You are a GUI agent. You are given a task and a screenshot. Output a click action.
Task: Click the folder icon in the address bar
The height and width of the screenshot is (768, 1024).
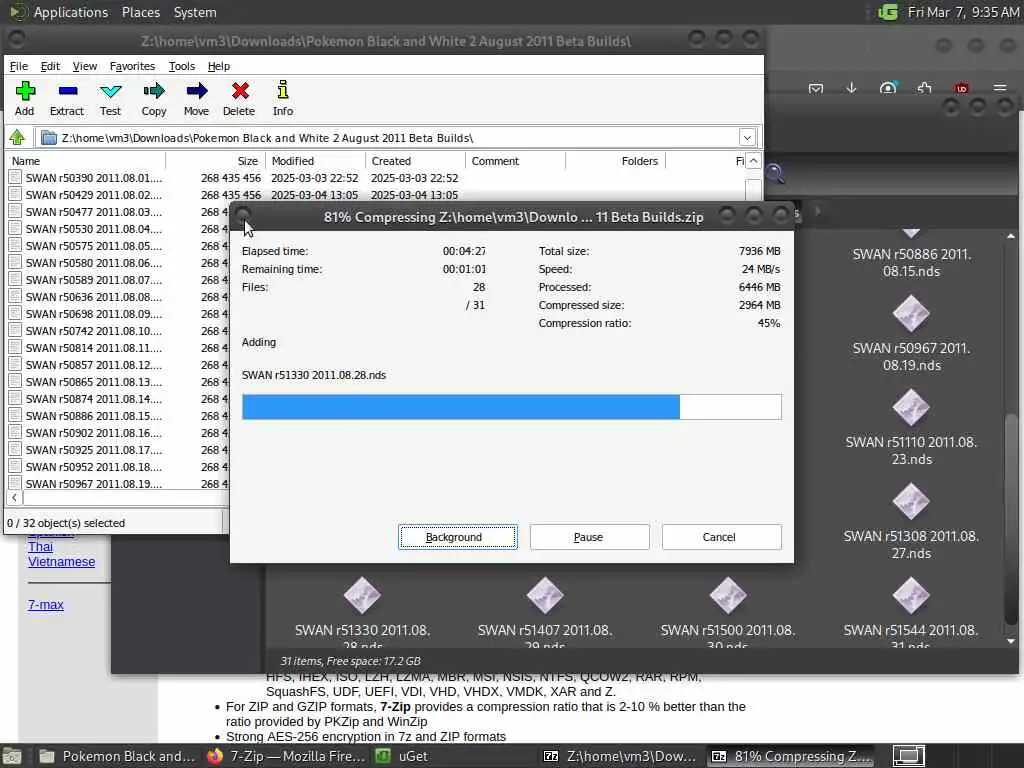click(48, 138)
